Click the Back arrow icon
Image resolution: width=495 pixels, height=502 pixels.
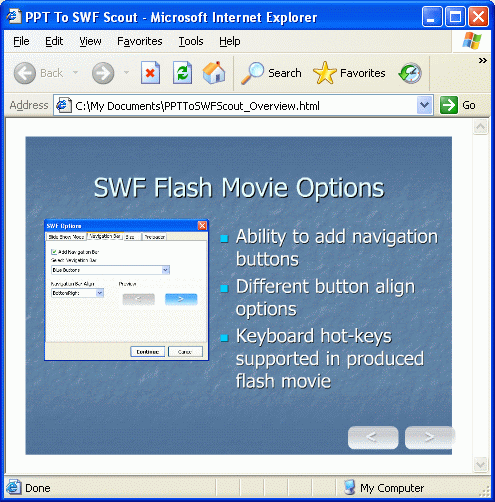coord(25,73)
